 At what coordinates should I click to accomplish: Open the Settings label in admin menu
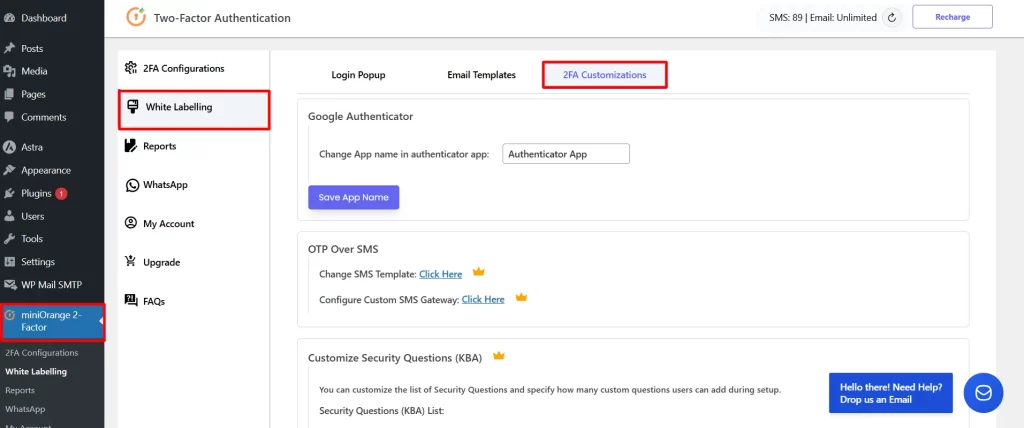tap(38, 262)
